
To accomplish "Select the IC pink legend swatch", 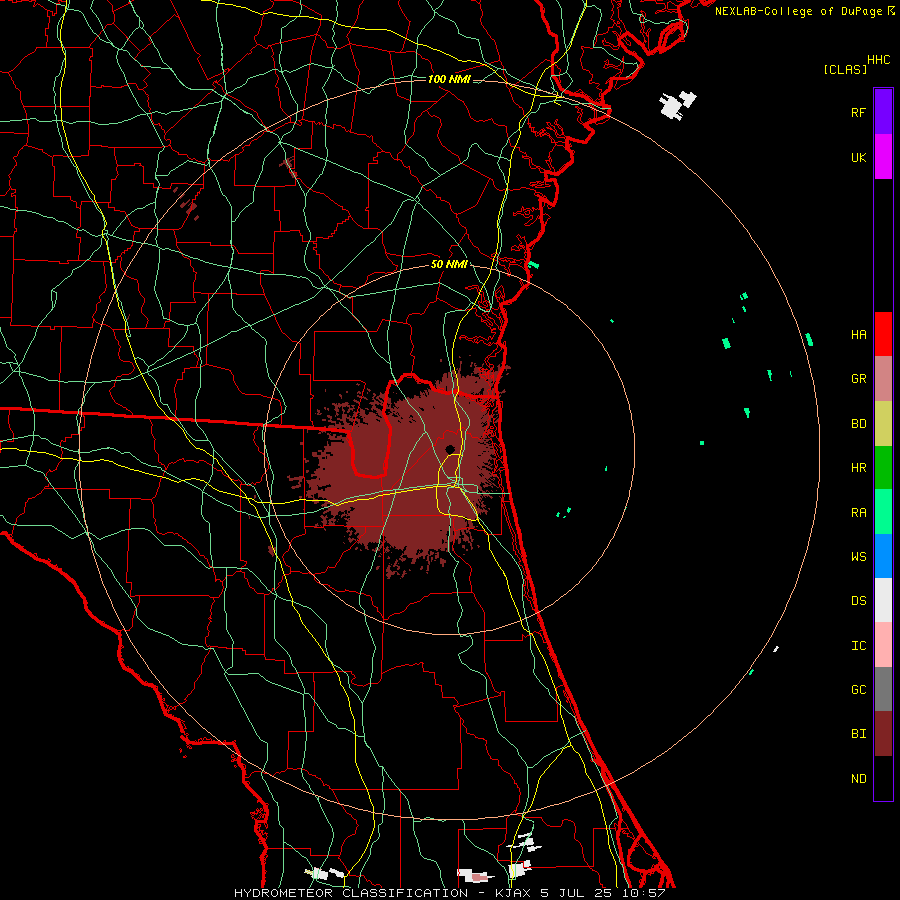I will pos(883,645).
